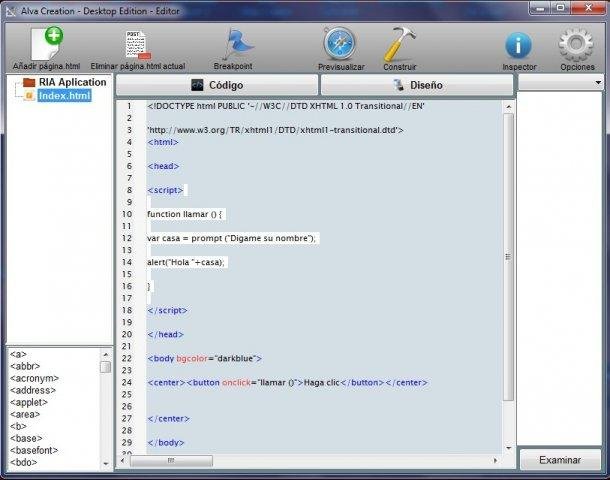Click code editor horizontal scroll right arrow
The height and width of the screenshot is (480, 610).
496,461
